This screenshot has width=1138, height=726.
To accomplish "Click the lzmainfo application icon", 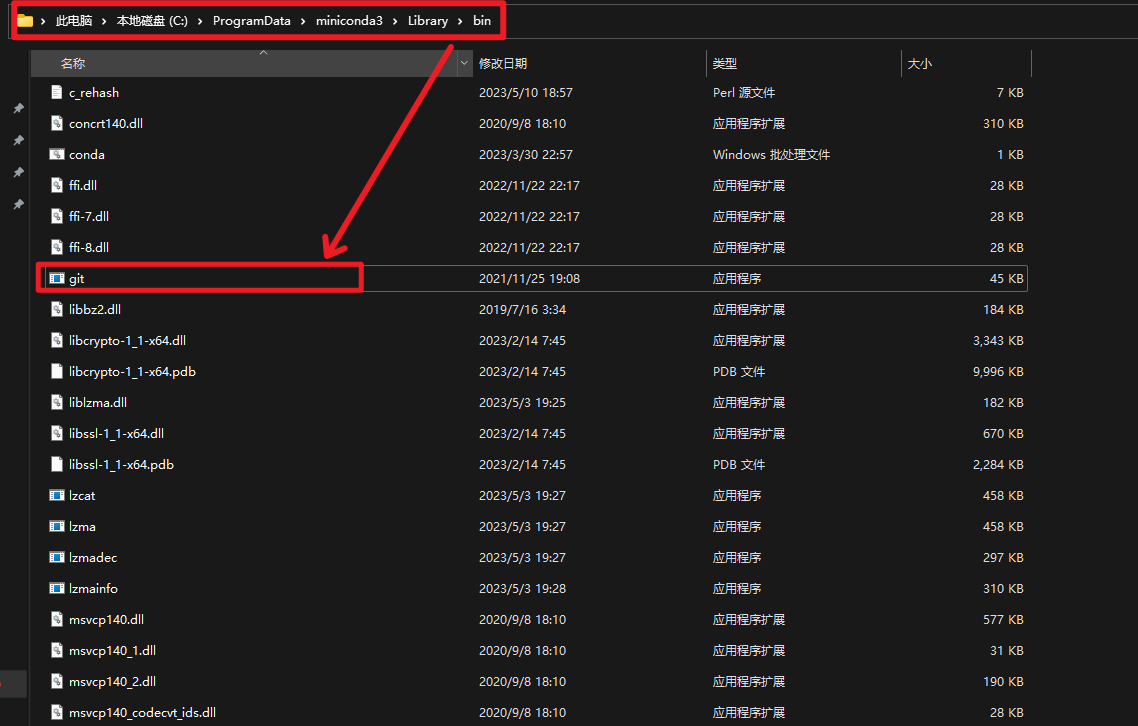I will pyautogui.click(x=57, y=588).
